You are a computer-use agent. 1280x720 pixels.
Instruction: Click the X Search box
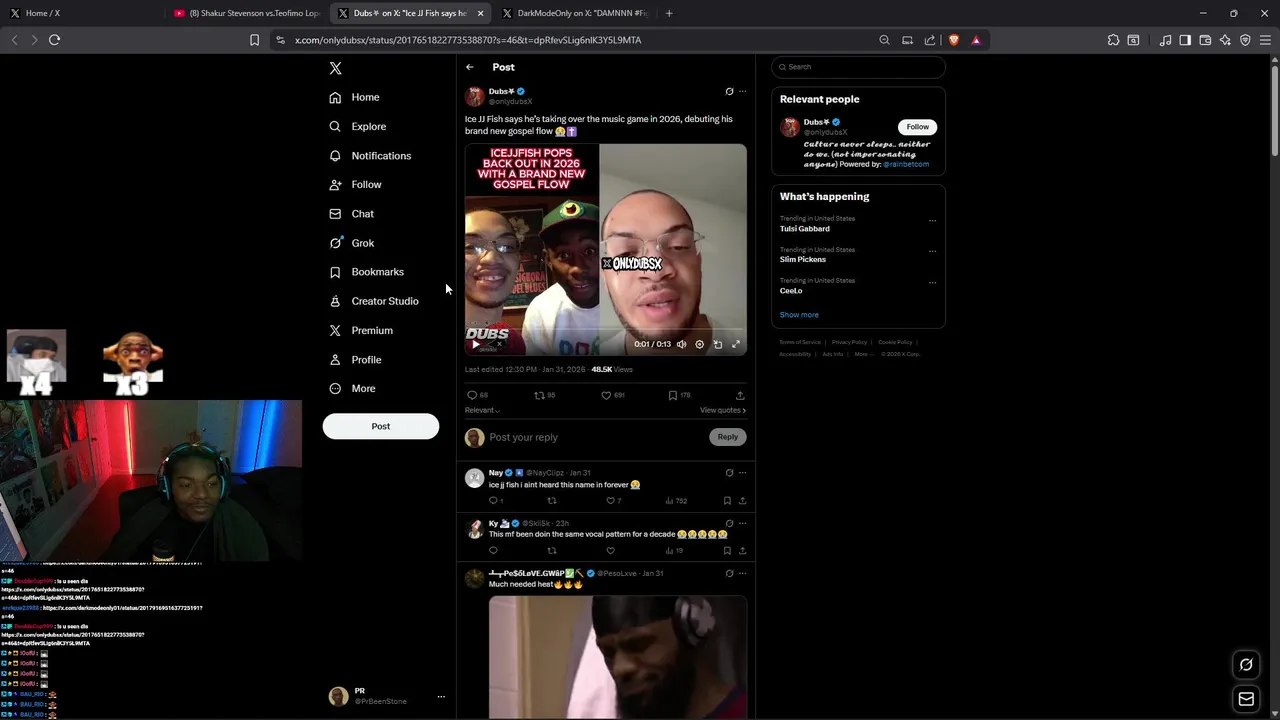[x=858, y=67]
